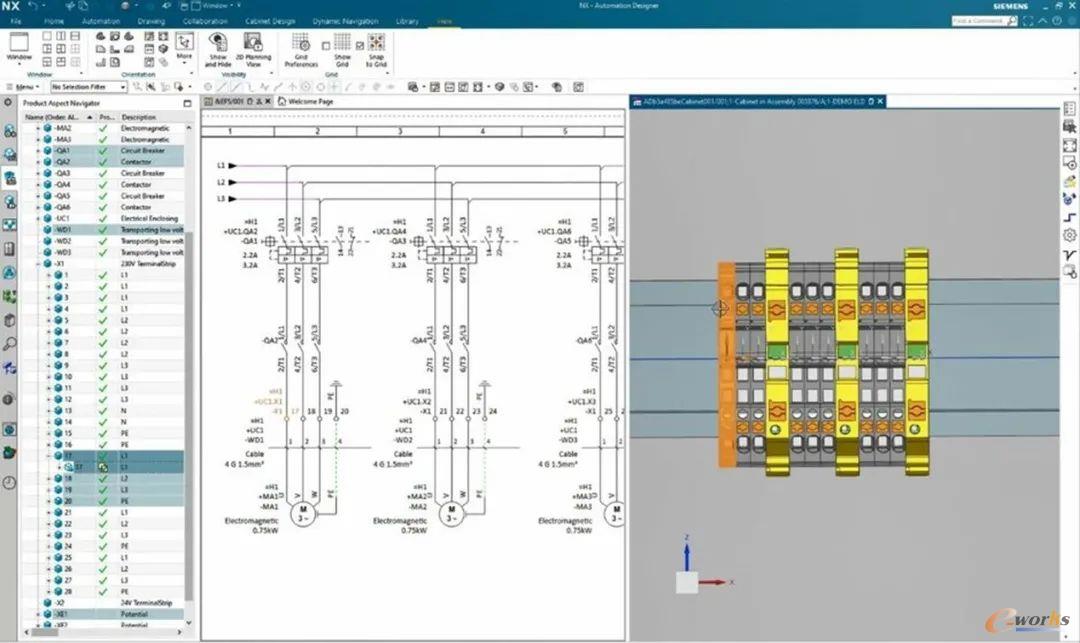Open Grid Preferences
The image size is (1080, 643).
click(x=301, y=50)
